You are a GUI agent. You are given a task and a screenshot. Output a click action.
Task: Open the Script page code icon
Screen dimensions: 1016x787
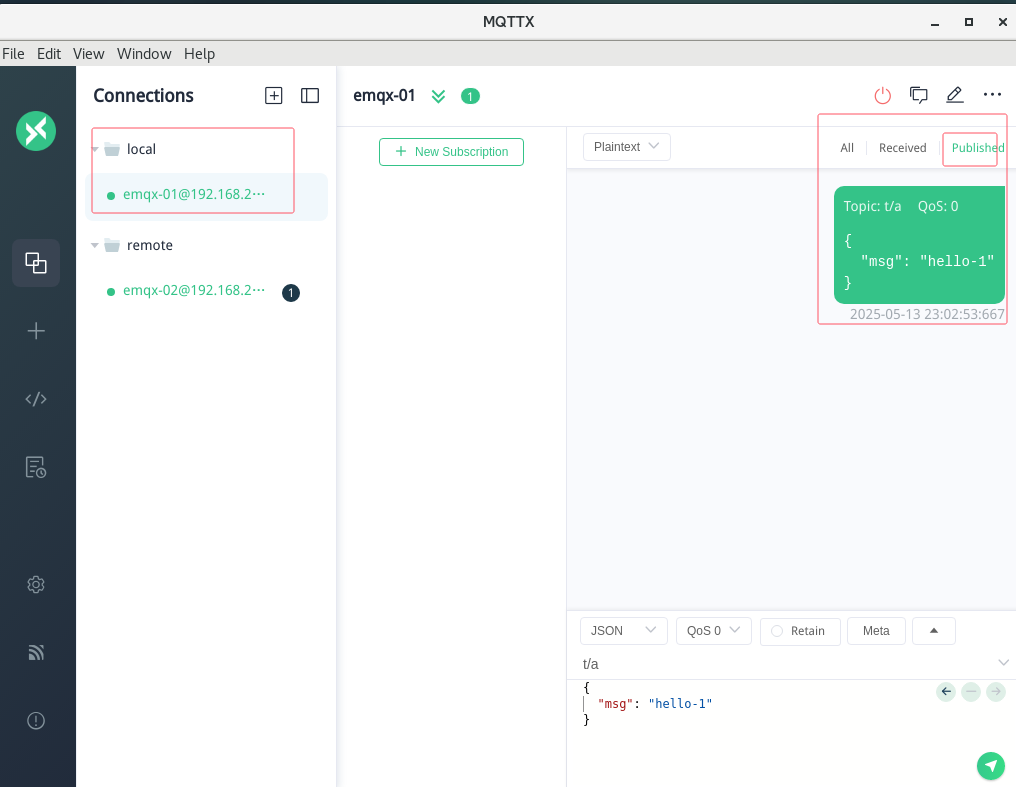[x=36, y=399]
